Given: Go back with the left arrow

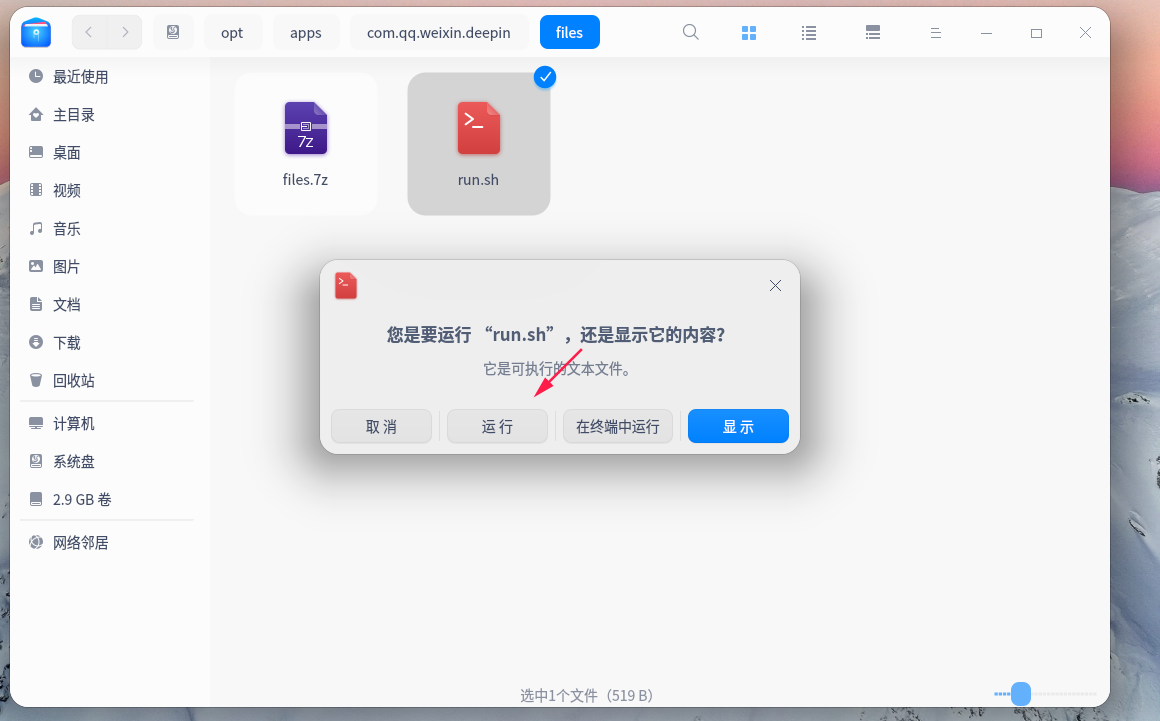Looking at the screenshot, I should pos(89,33).
